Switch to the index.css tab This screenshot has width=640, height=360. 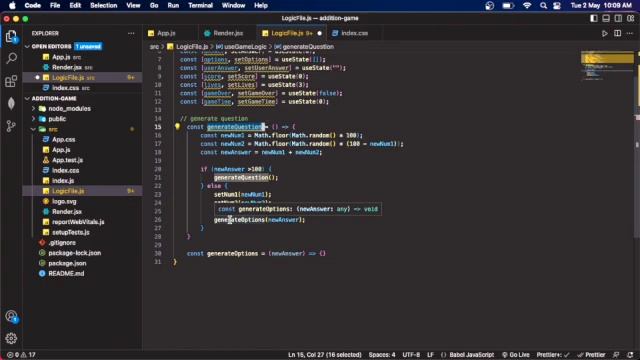tap(354, 33)
